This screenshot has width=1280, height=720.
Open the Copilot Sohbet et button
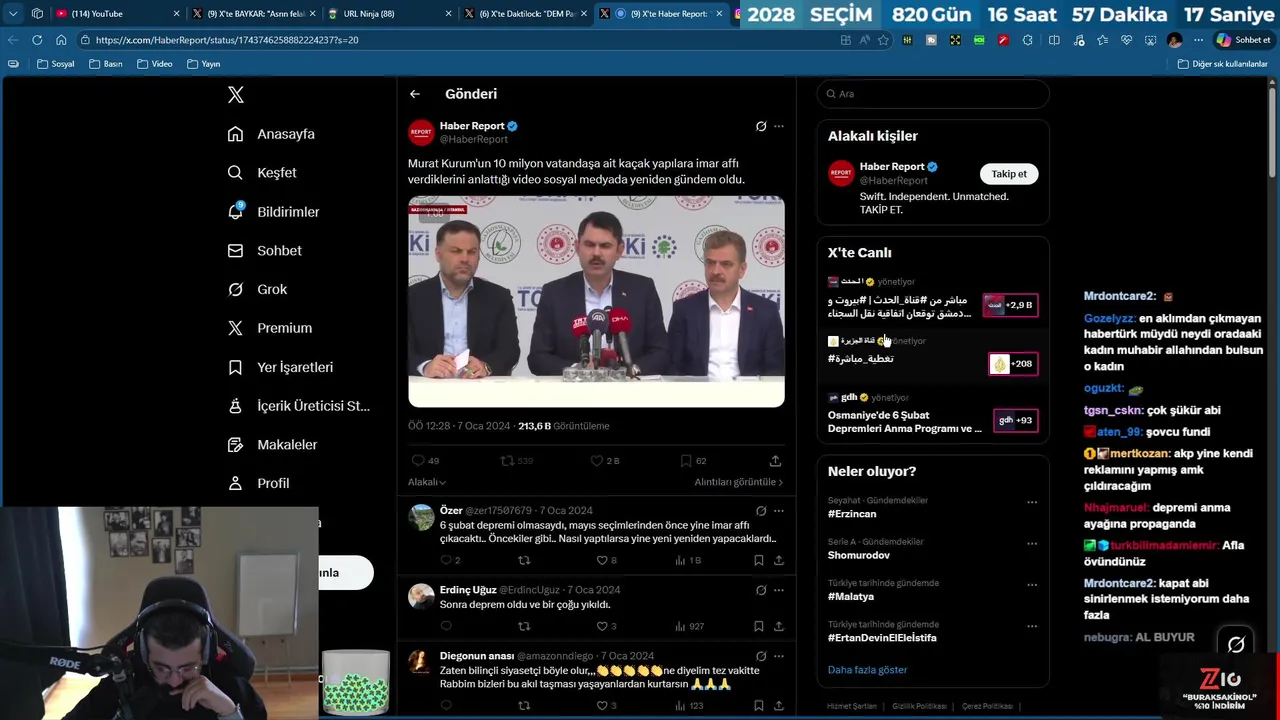[x=1243, y=40]
